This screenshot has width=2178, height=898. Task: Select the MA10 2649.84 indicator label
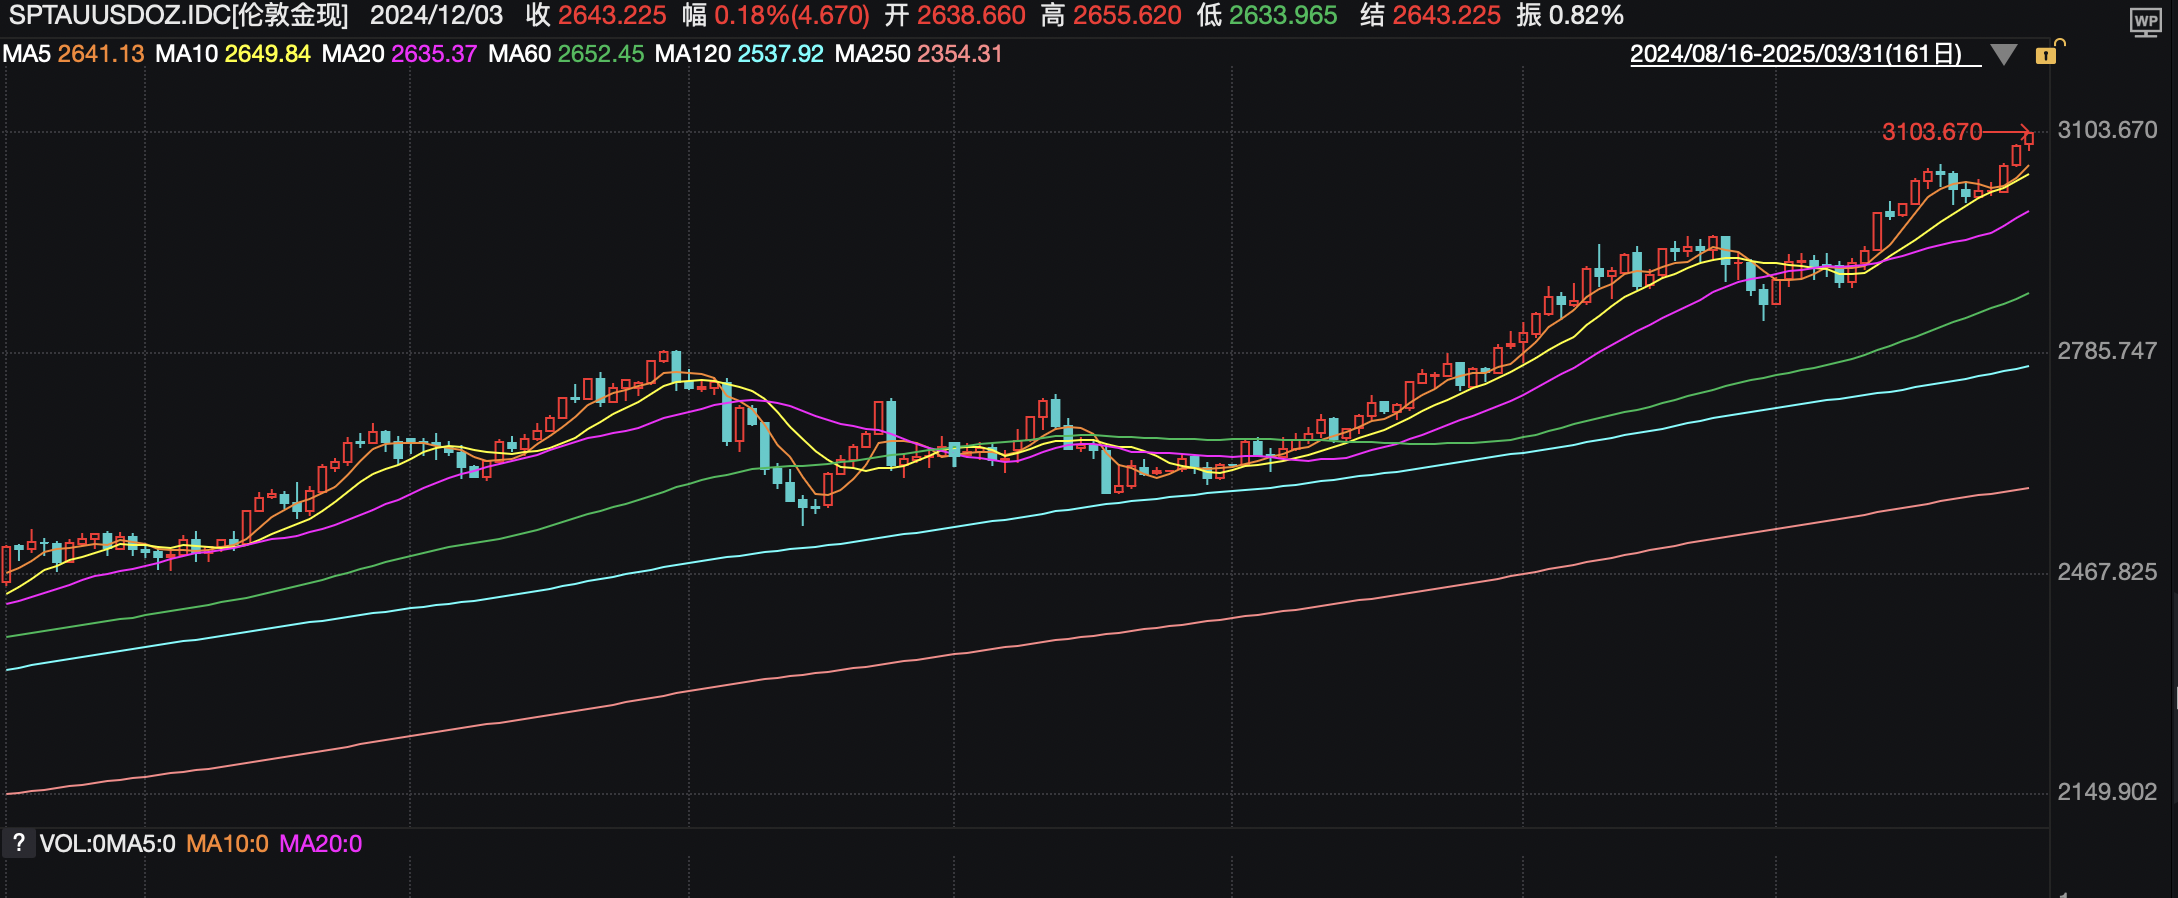(x=233, y=54)
